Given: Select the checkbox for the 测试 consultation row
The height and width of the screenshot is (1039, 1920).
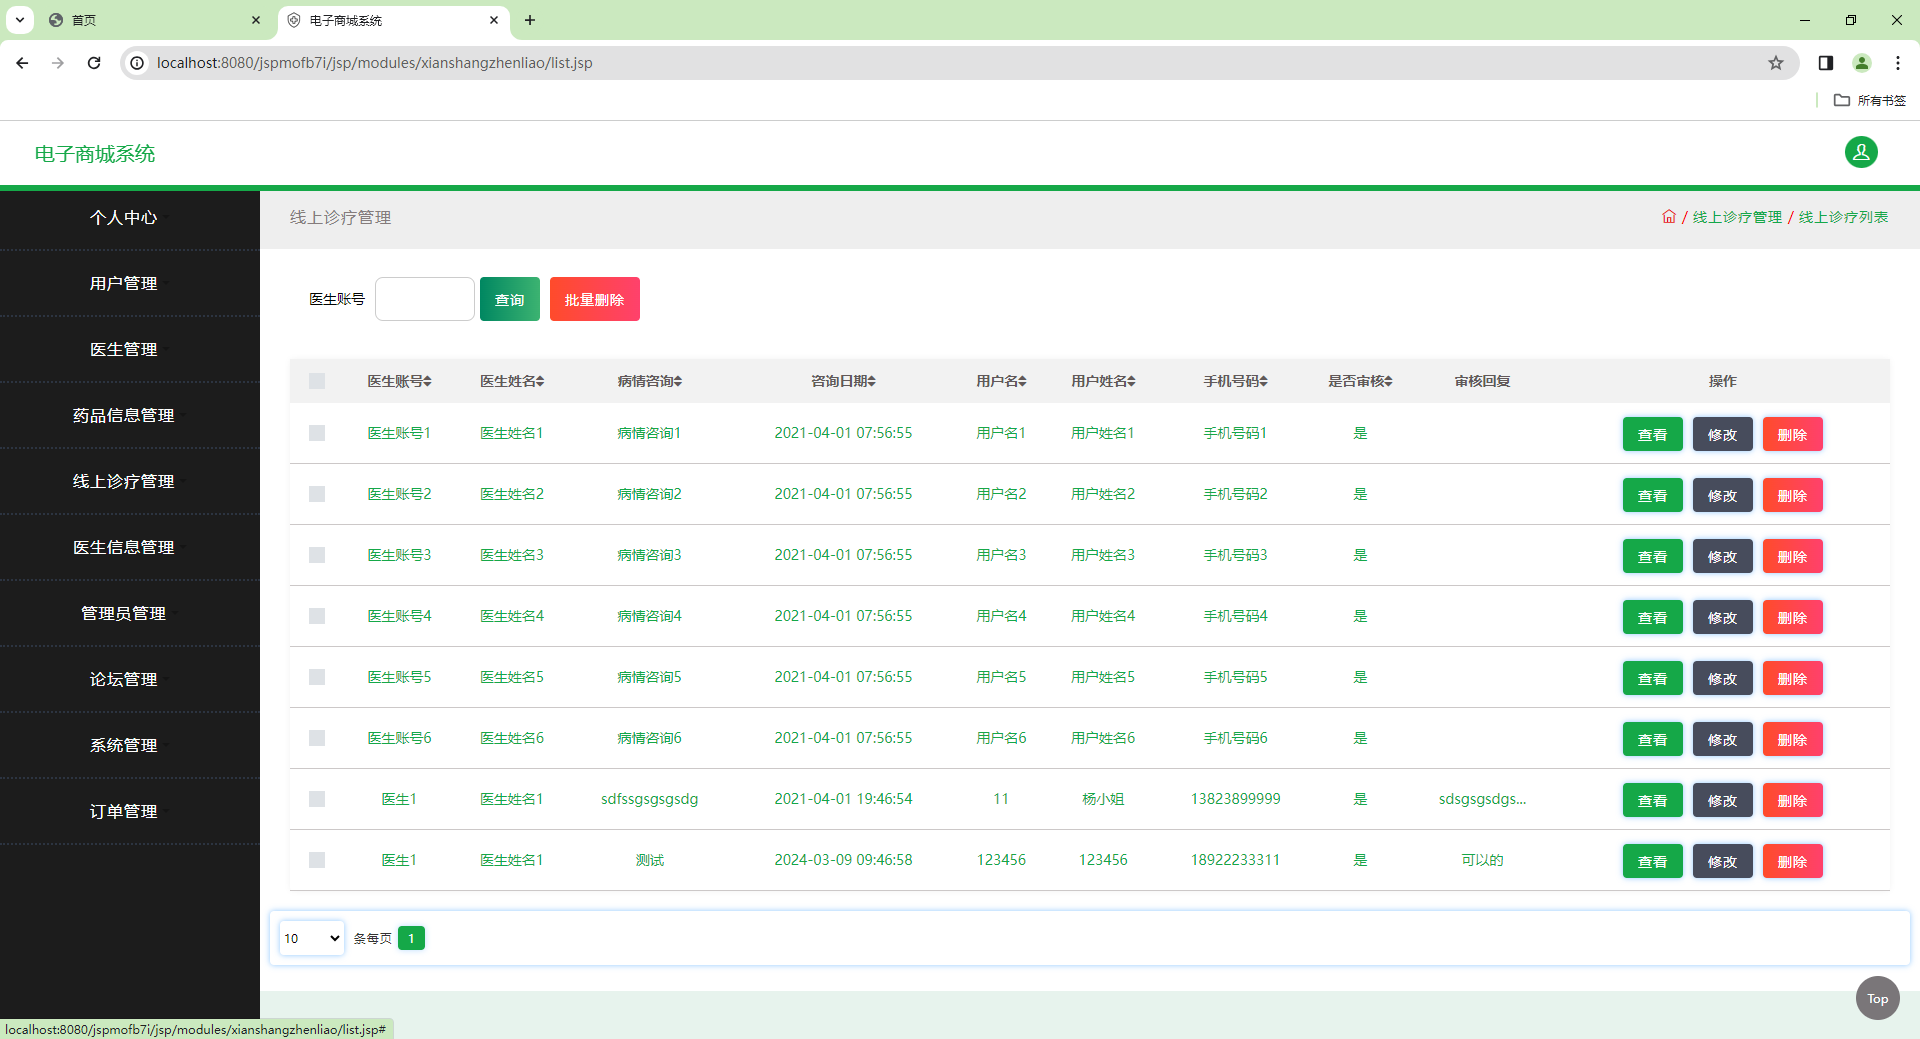Looking at the screenshot, I should tap(317, 860).
